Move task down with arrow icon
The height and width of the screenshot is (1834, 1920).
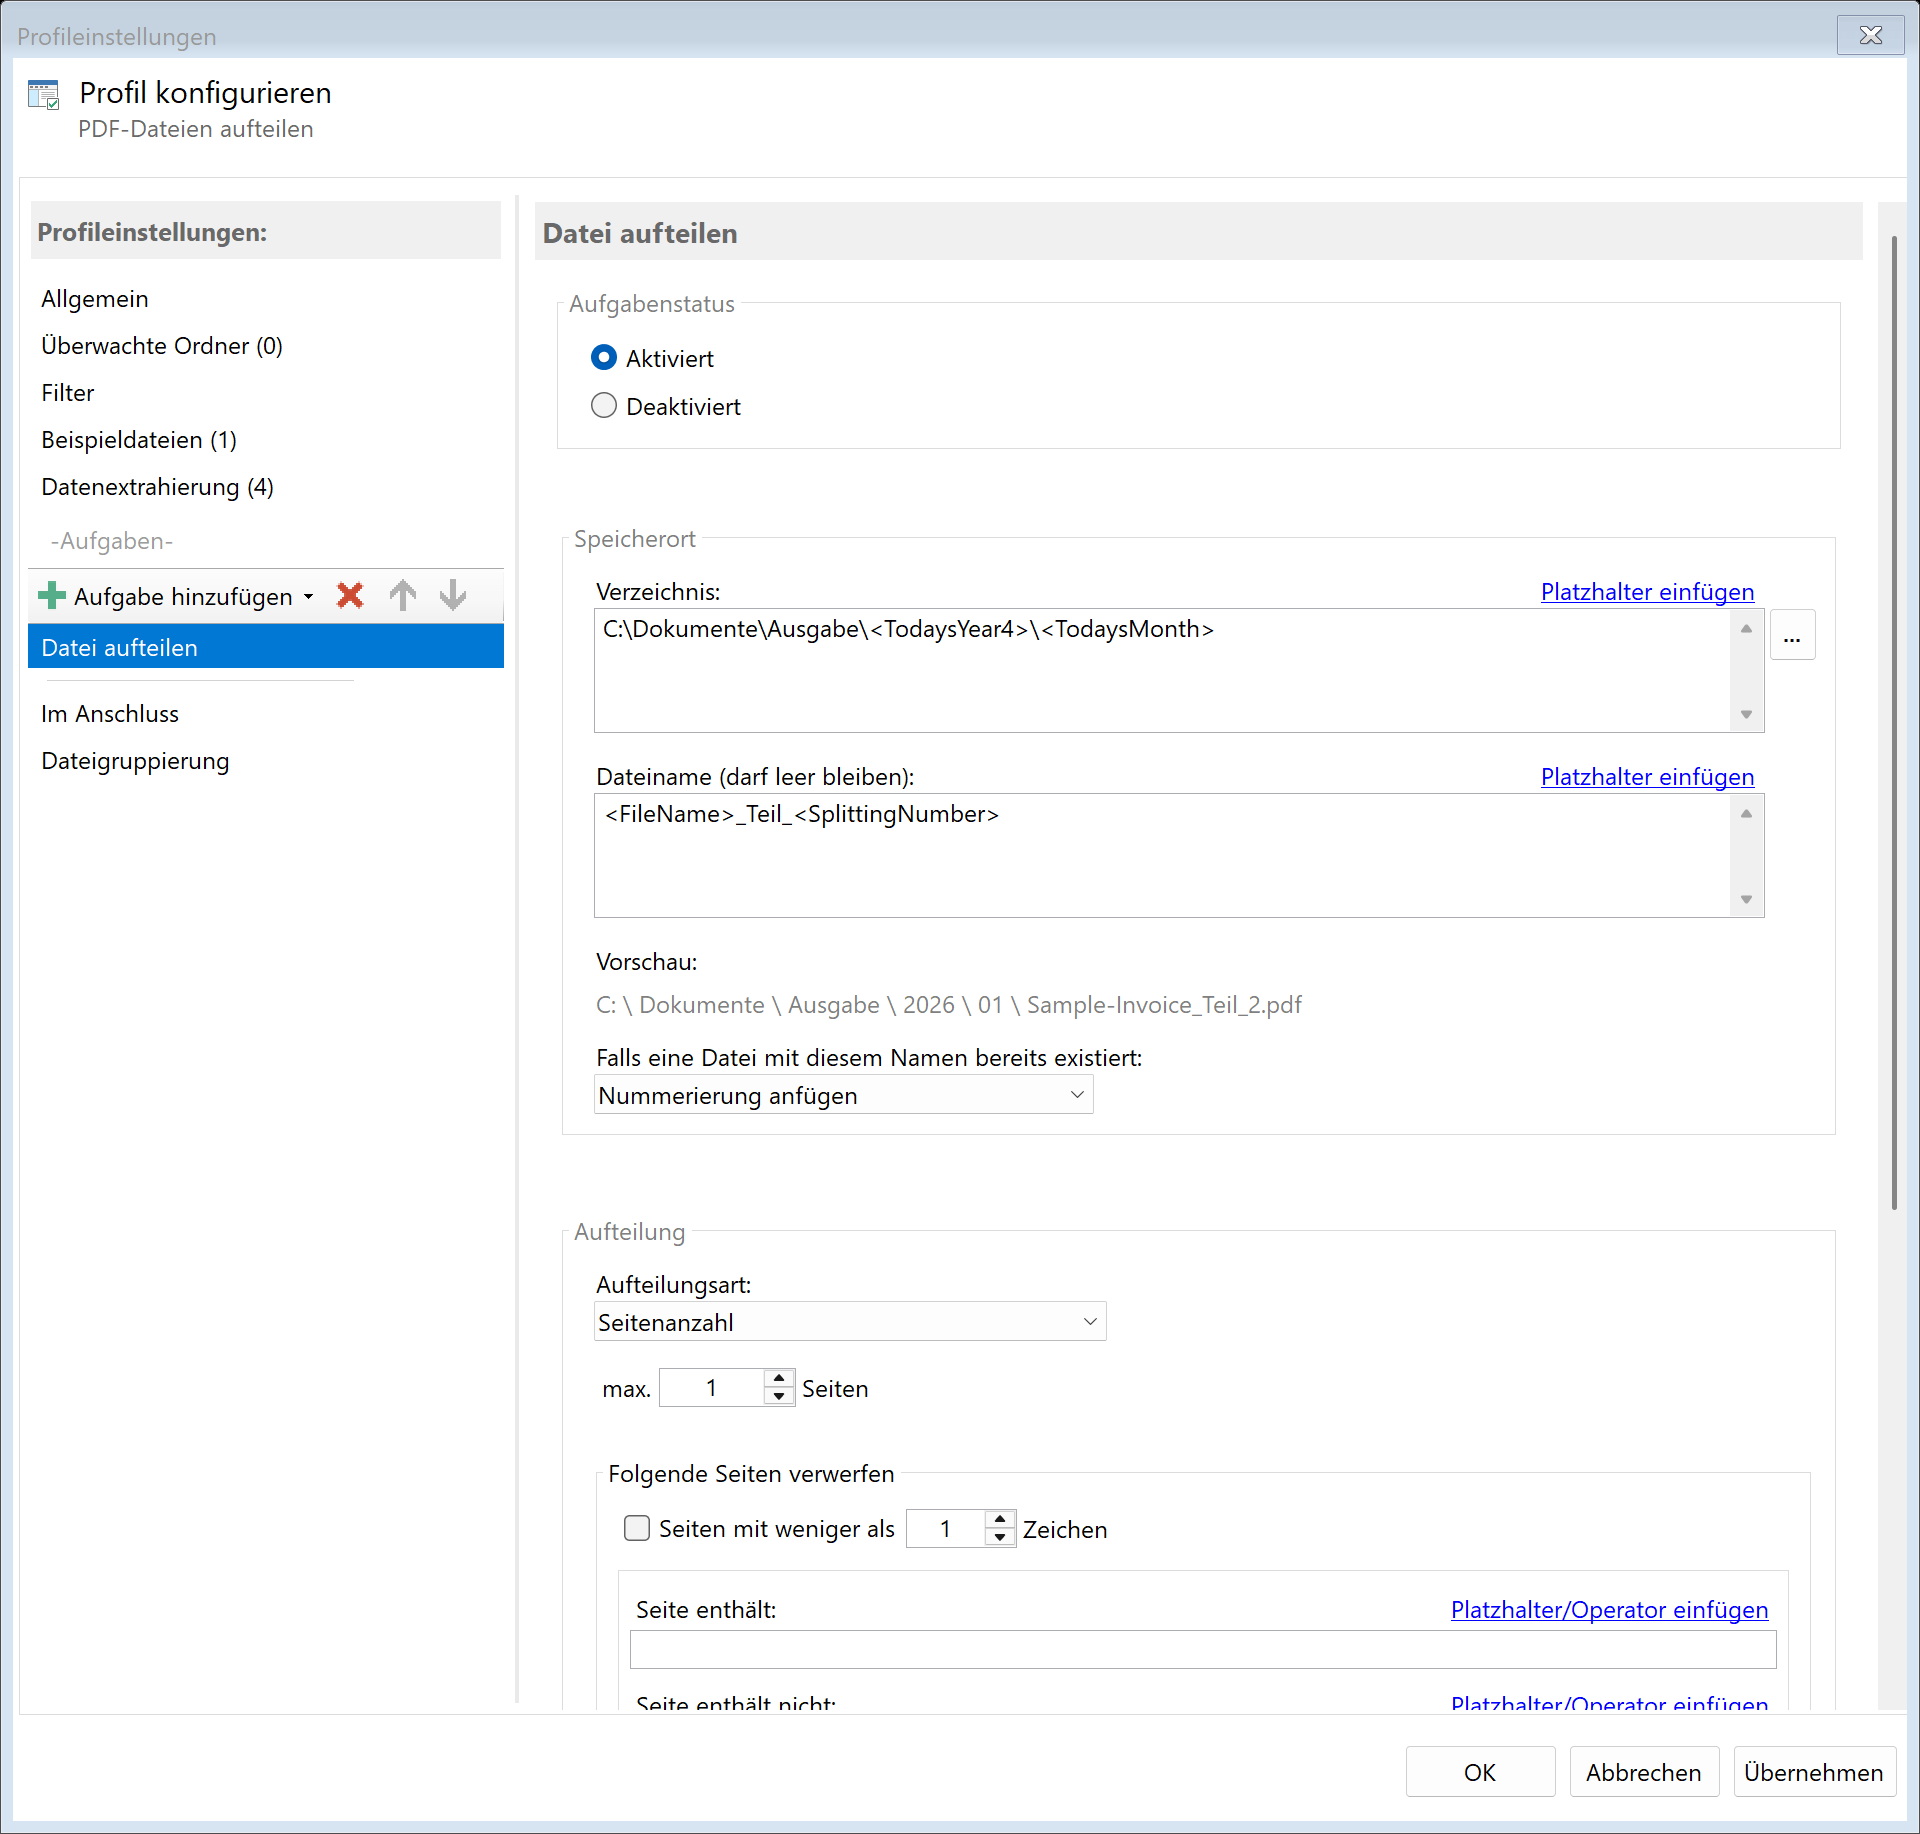pyautogui.click(x=453, y=596)
